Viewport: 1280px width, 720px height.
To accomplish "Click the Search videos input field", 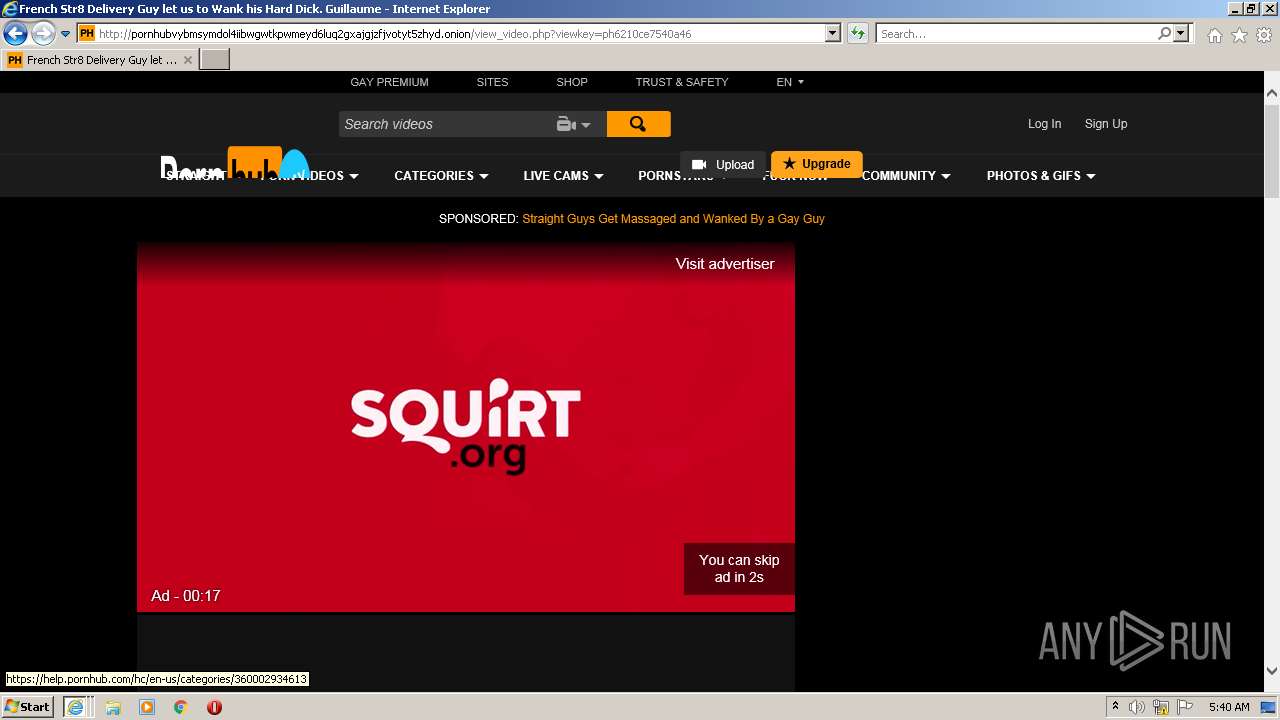I will (x=445, y=124).
